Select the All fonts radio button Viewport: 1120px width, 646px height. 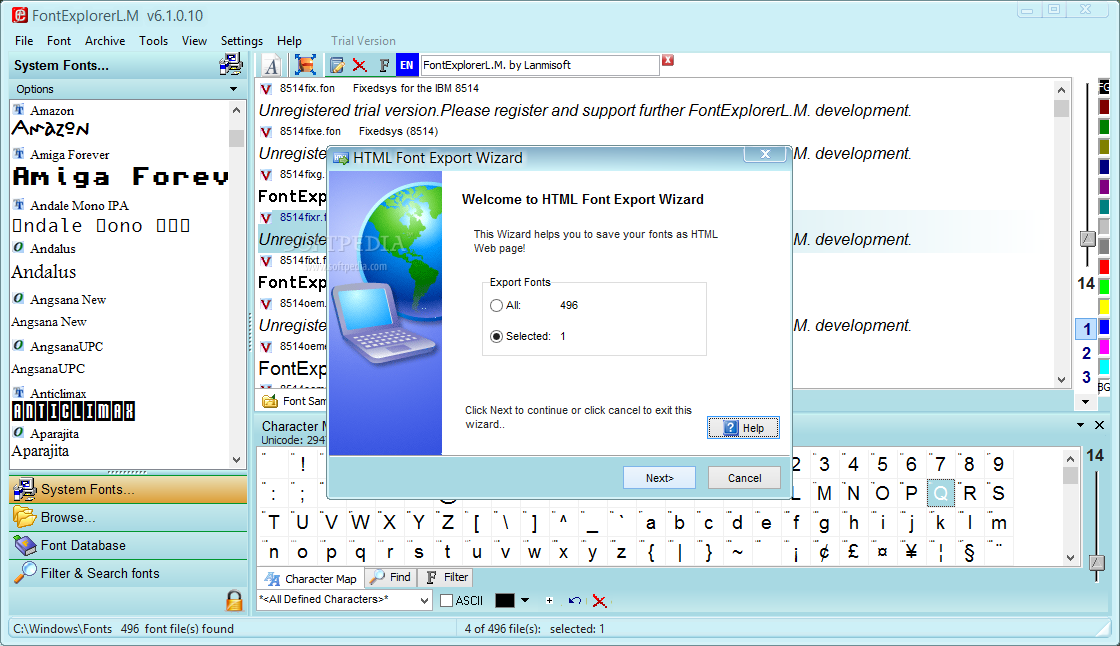tap(496, 305)
